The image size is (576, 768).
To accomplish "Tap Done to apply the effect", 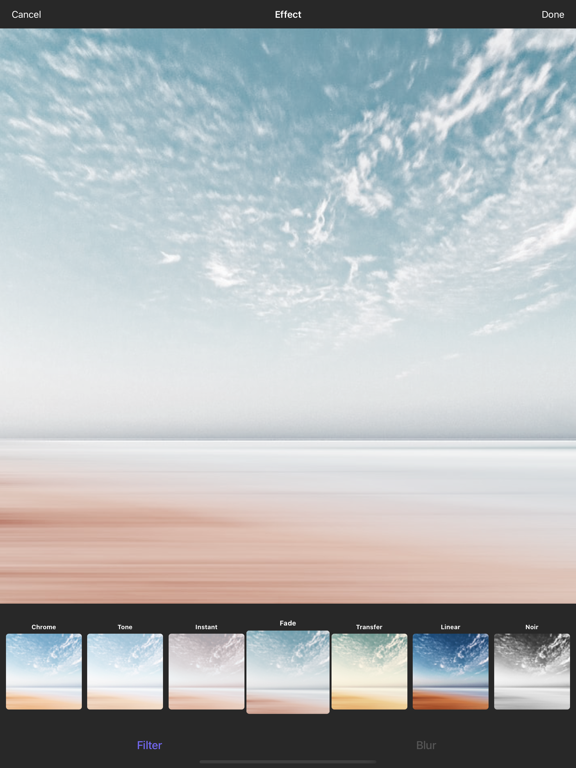I will point(552,15).
